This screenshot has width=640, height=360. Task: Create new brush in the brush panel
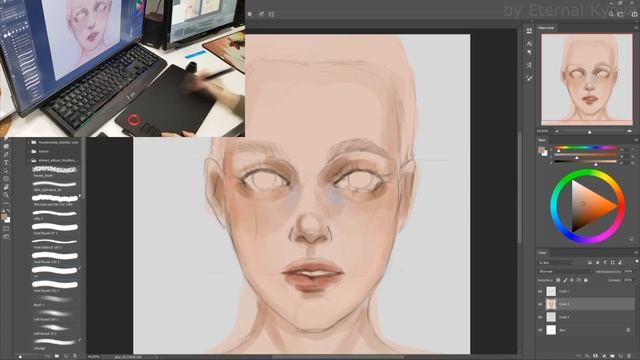66,356
